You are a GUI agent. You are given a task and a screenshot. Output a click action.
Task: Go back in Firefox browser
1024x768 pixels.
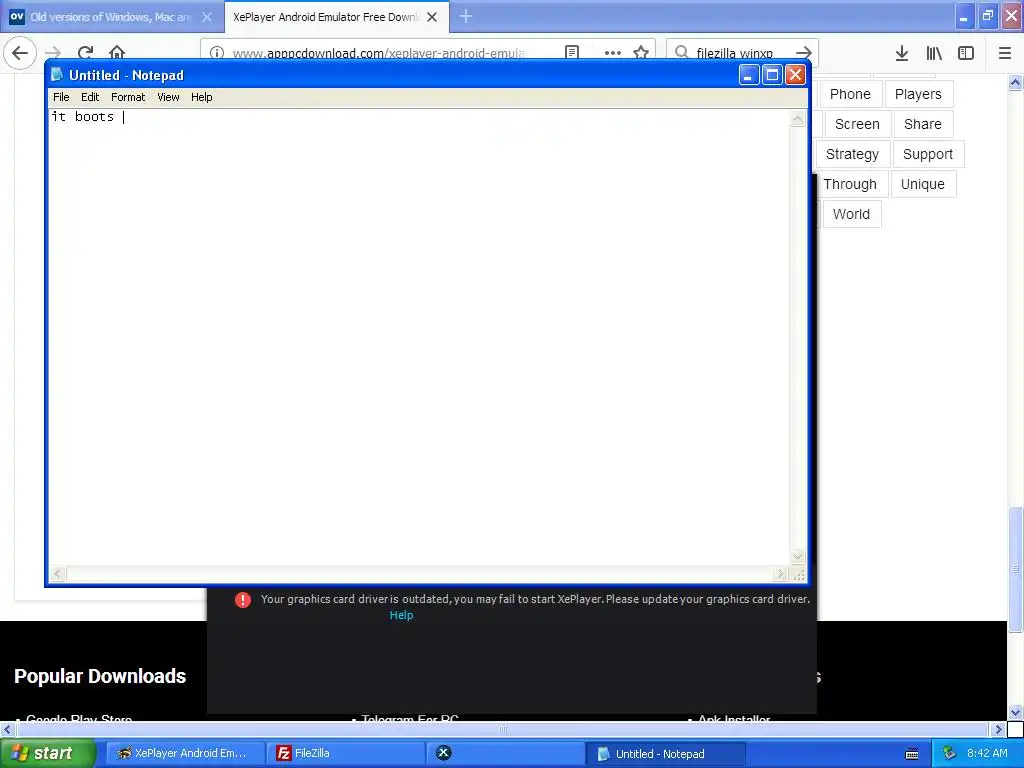click(x=20, y=53)
